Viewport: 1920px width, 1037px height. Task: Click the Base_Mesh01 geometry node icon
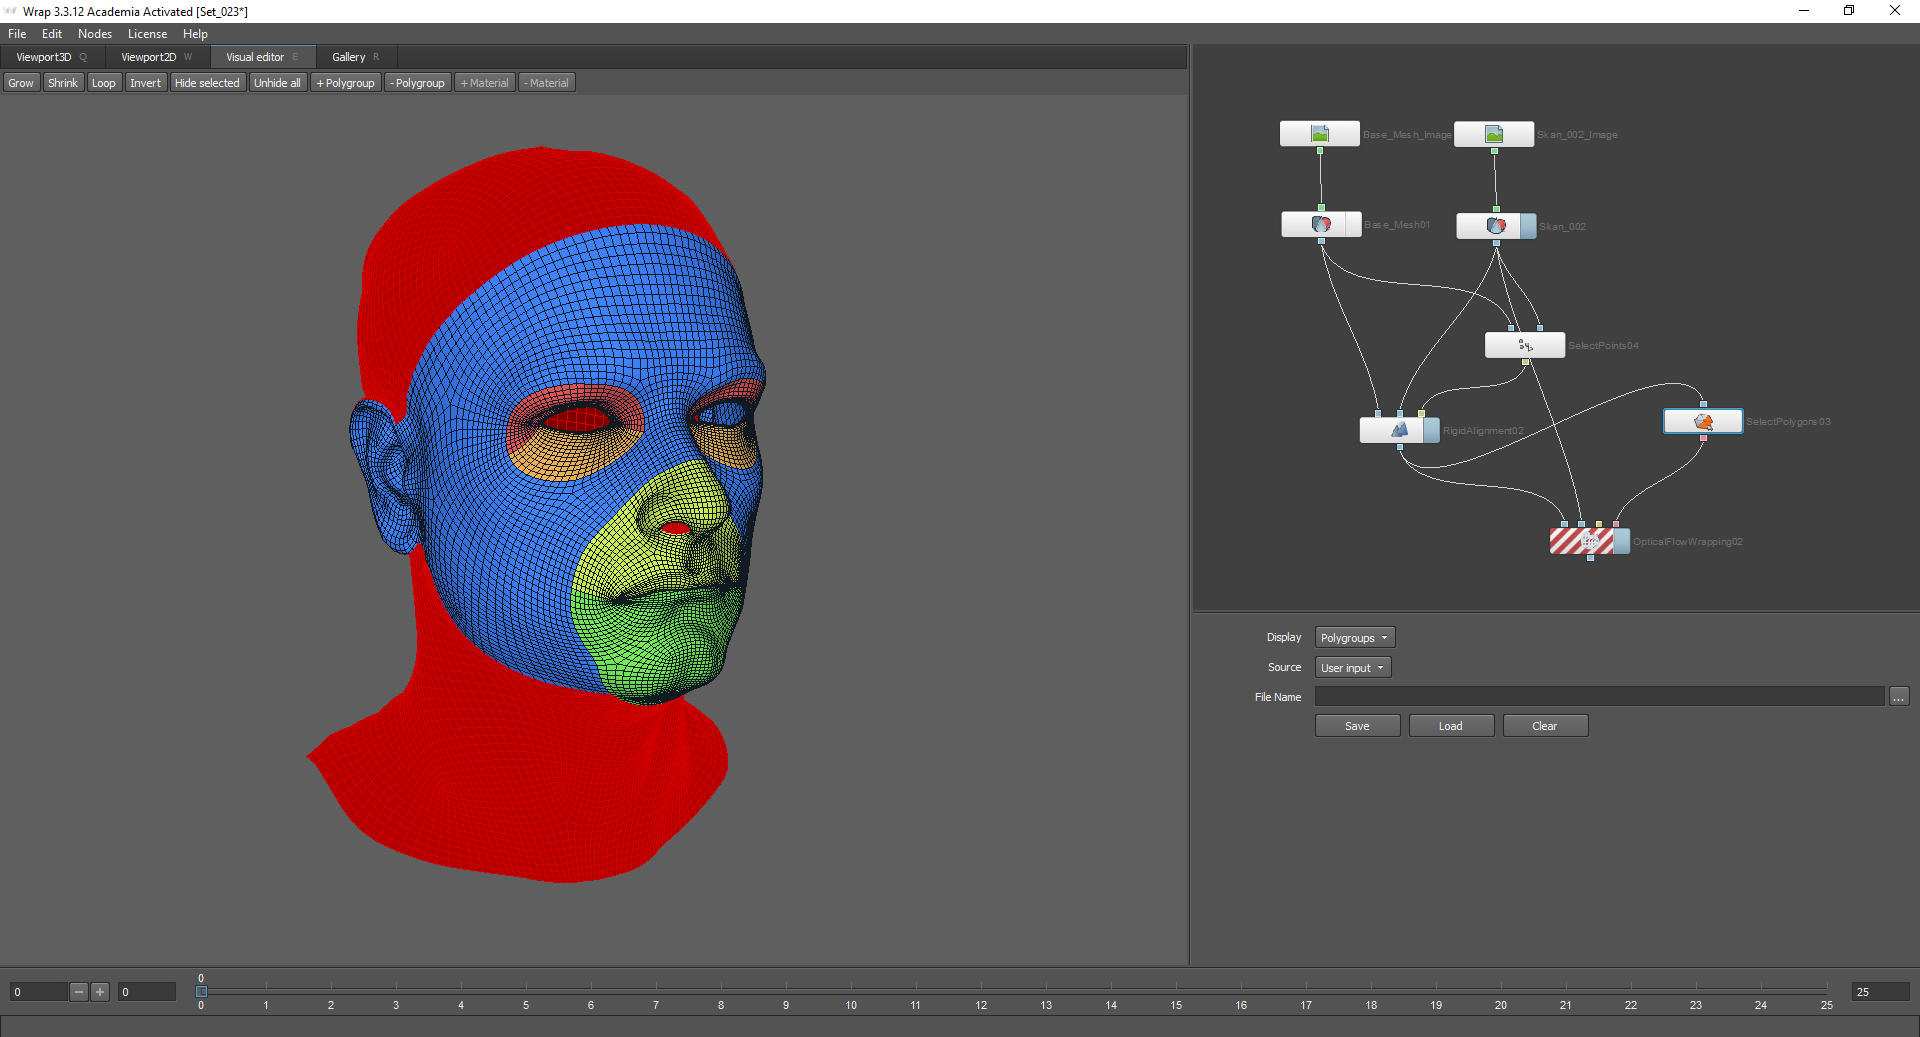pos(1320,225)
